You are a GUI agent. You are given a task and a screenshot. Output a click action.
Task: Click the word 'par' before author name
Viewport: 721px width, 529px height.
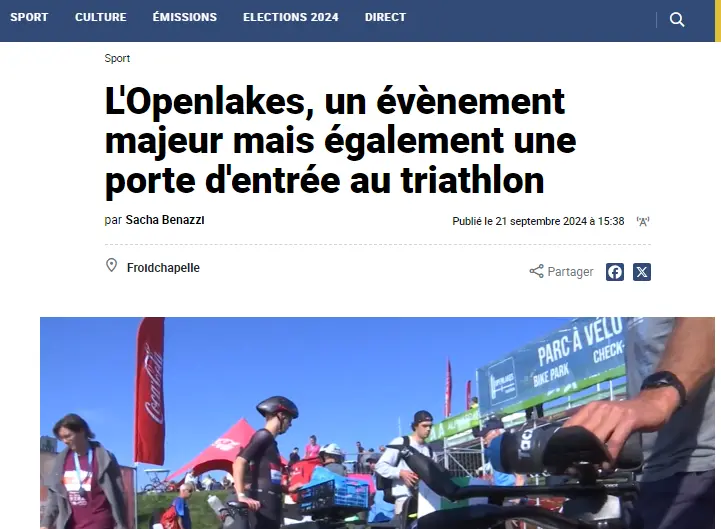click(113, 220)
